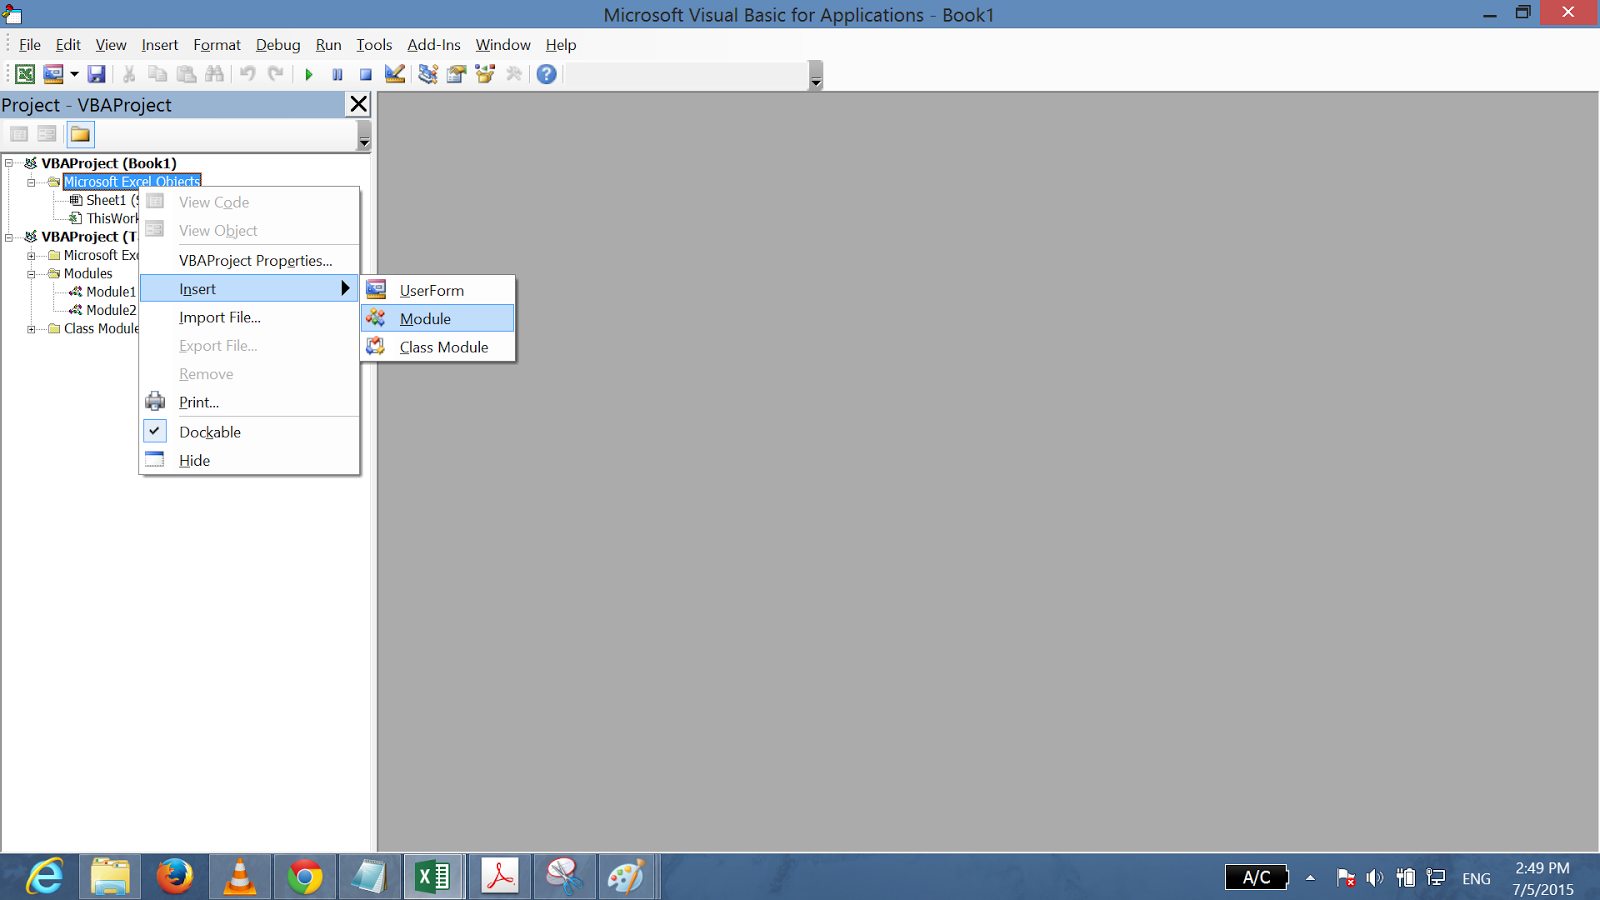Toggle the Dockable checkmark option

tap(249, 432)
